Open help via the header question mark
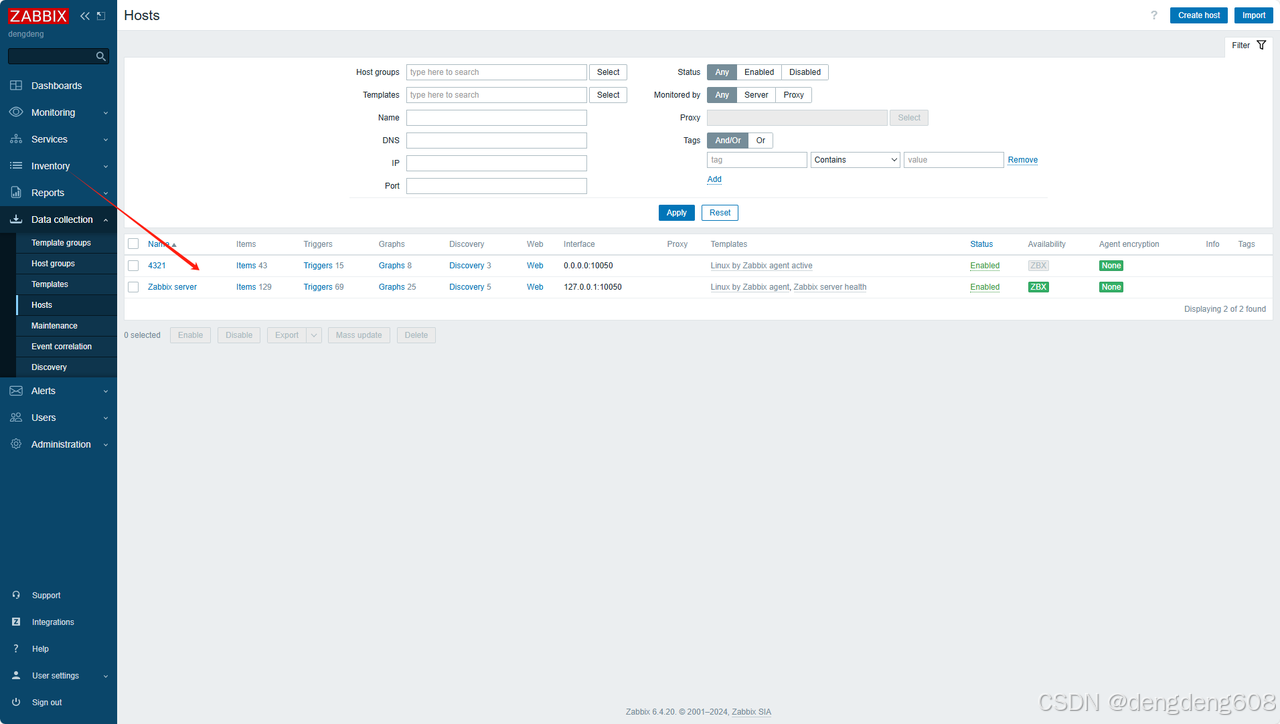This screenshot has width=1280, height=724. tap(1154, 15)
